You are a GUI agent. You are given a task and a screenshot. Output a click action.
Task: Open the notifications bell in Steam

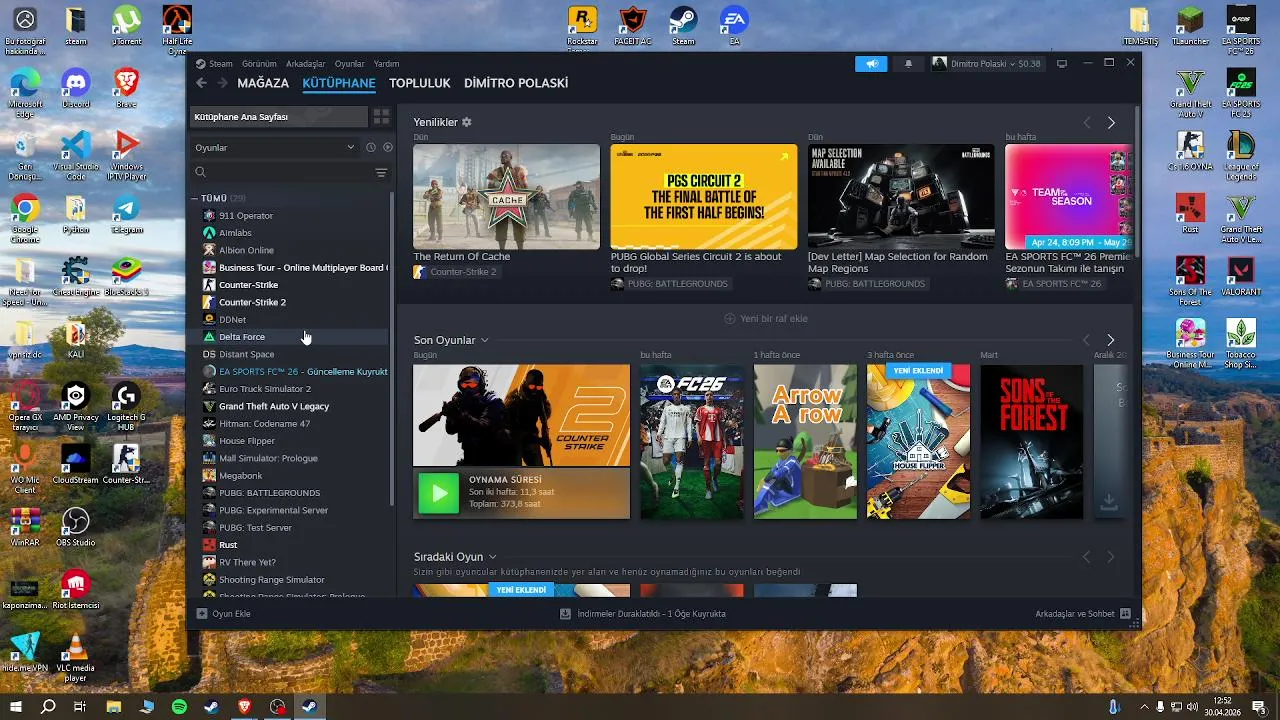(x=909, y=63)
